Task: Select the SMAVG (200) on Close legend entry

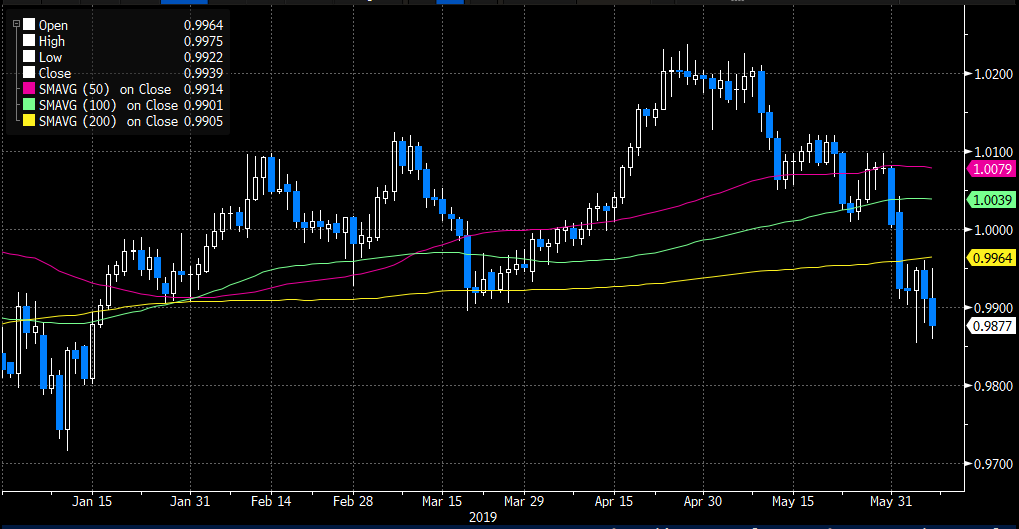Action: click(x=109, y=122)
